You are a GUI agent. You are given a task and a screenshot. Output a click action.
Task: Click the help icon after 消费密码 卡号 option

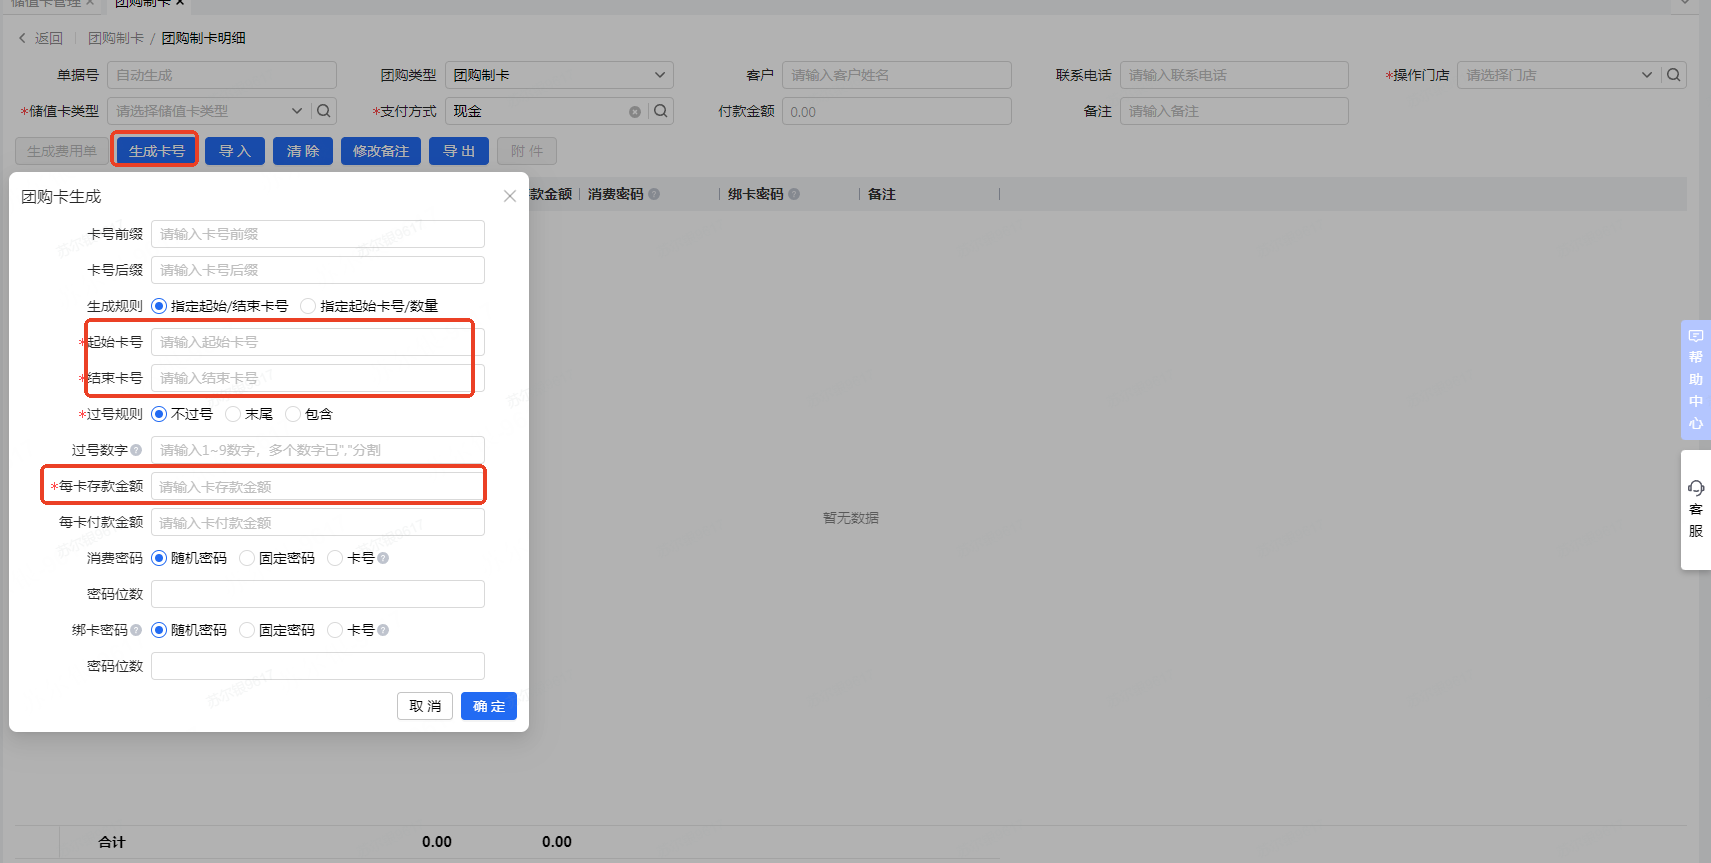pyautogui.click(x=383, y=558)
